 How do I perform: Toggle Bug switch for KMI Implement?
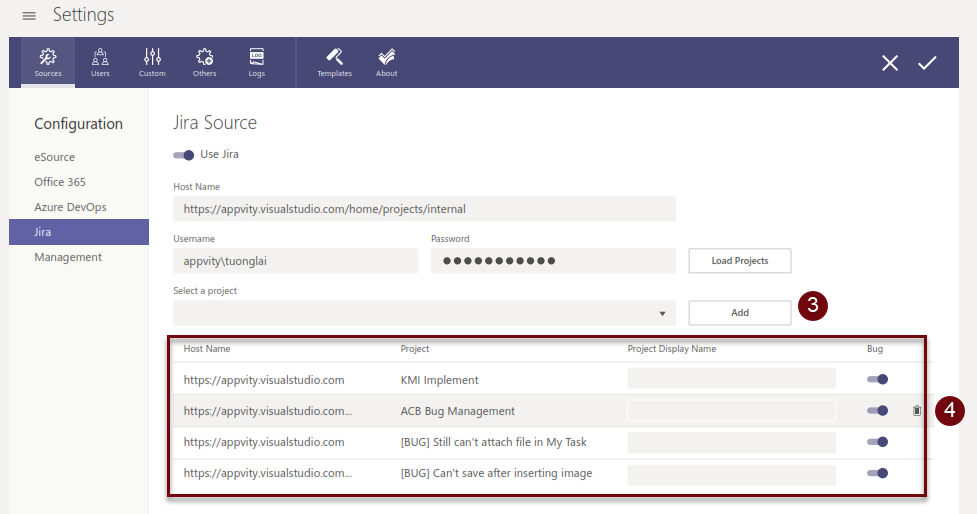click(877, 379)
